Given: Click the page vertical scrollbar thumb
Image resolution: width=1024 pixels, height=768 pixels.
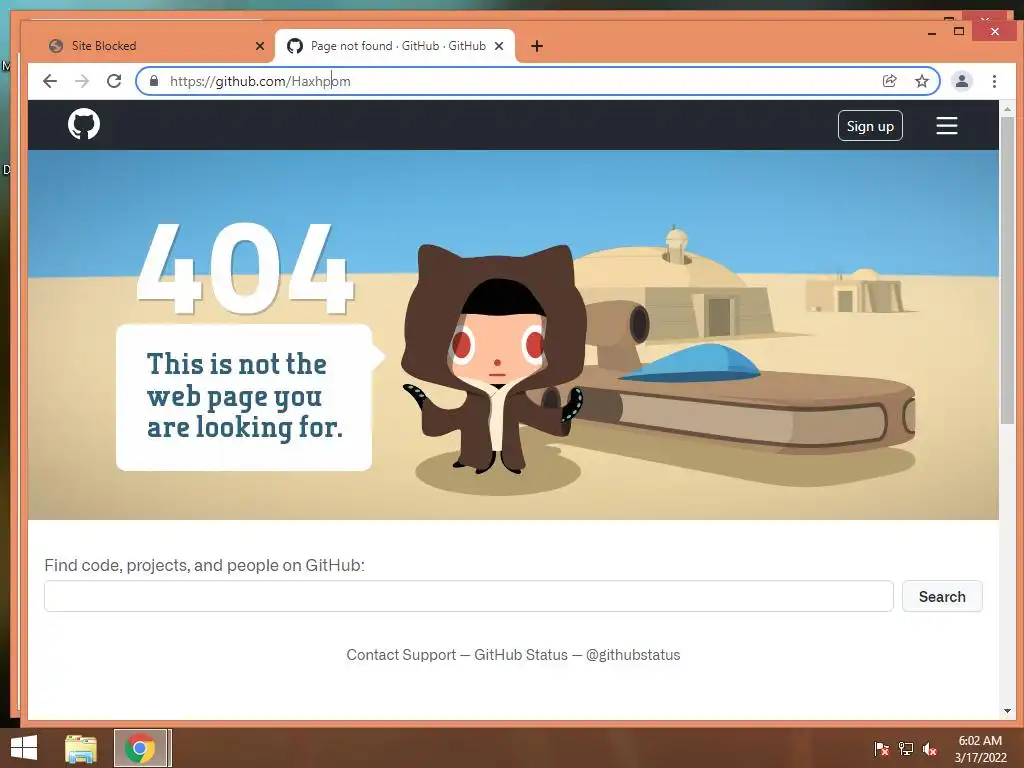Looking at the screenshot, I should (1007, 270).
